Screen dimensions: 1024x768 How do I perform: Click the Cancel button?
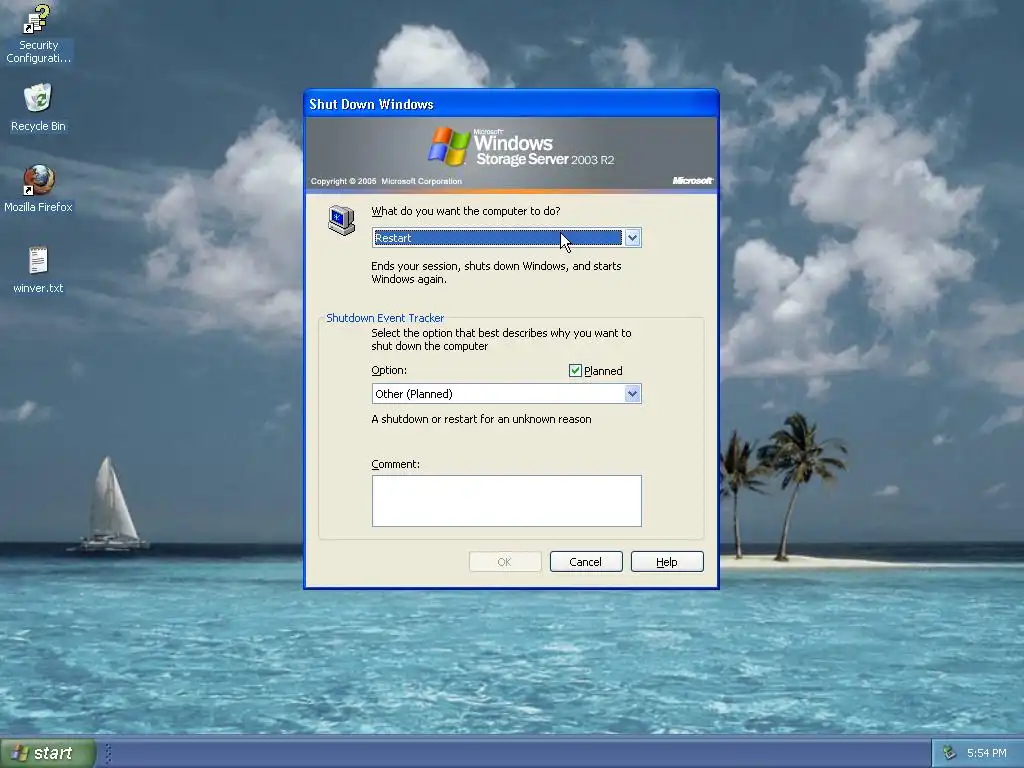586,562
